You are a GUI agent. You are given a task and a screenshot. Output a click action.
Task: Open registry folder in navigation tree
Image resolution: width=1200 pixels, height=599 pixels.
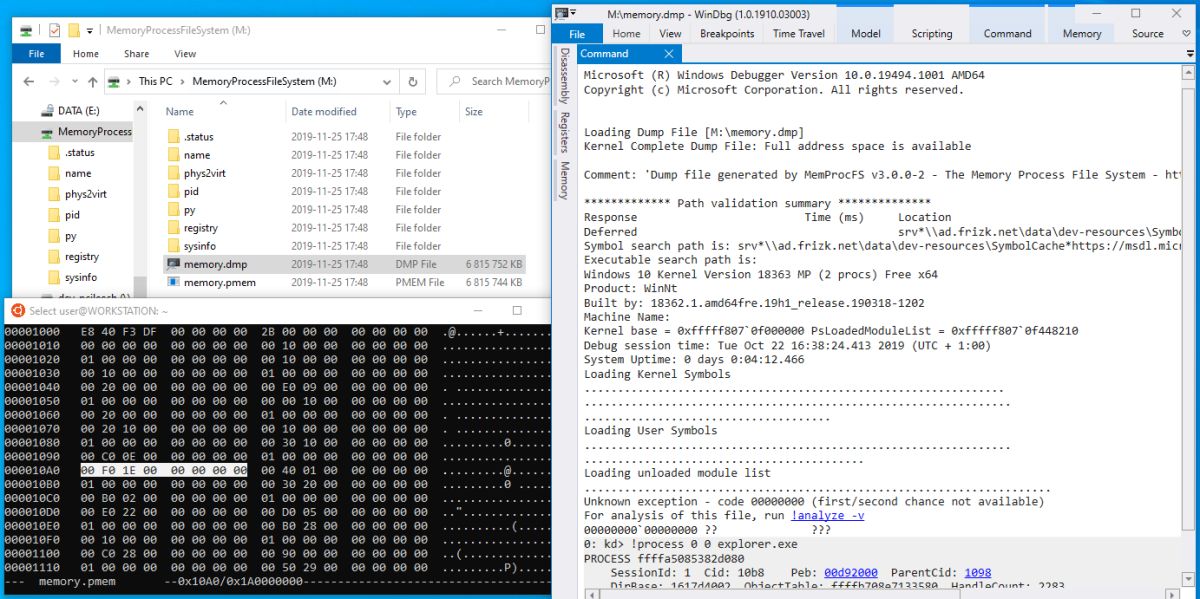tap(72, 256)
